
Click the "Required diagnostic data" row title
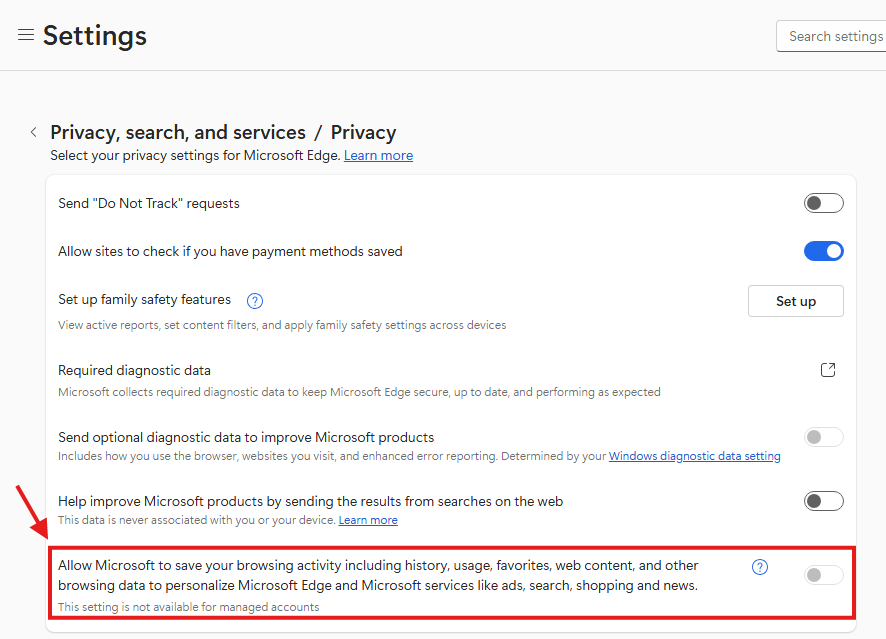point(134,370)
